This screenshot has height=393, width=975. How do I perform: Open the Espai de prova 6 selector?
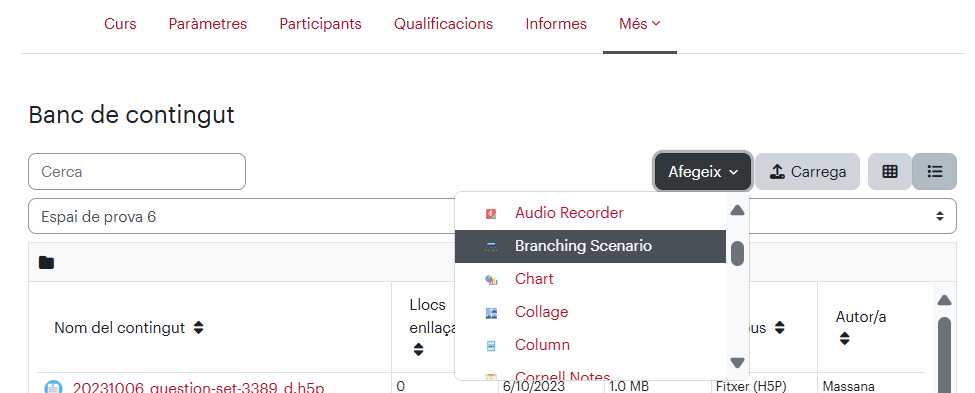(492, 216)
